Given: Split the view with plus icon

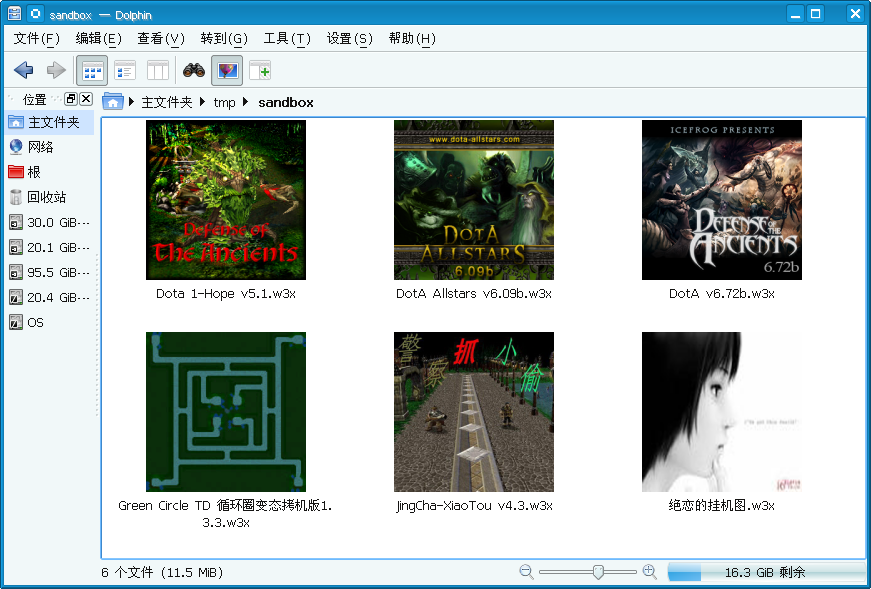Looking at the screenshot, I should tap(260, 71).
